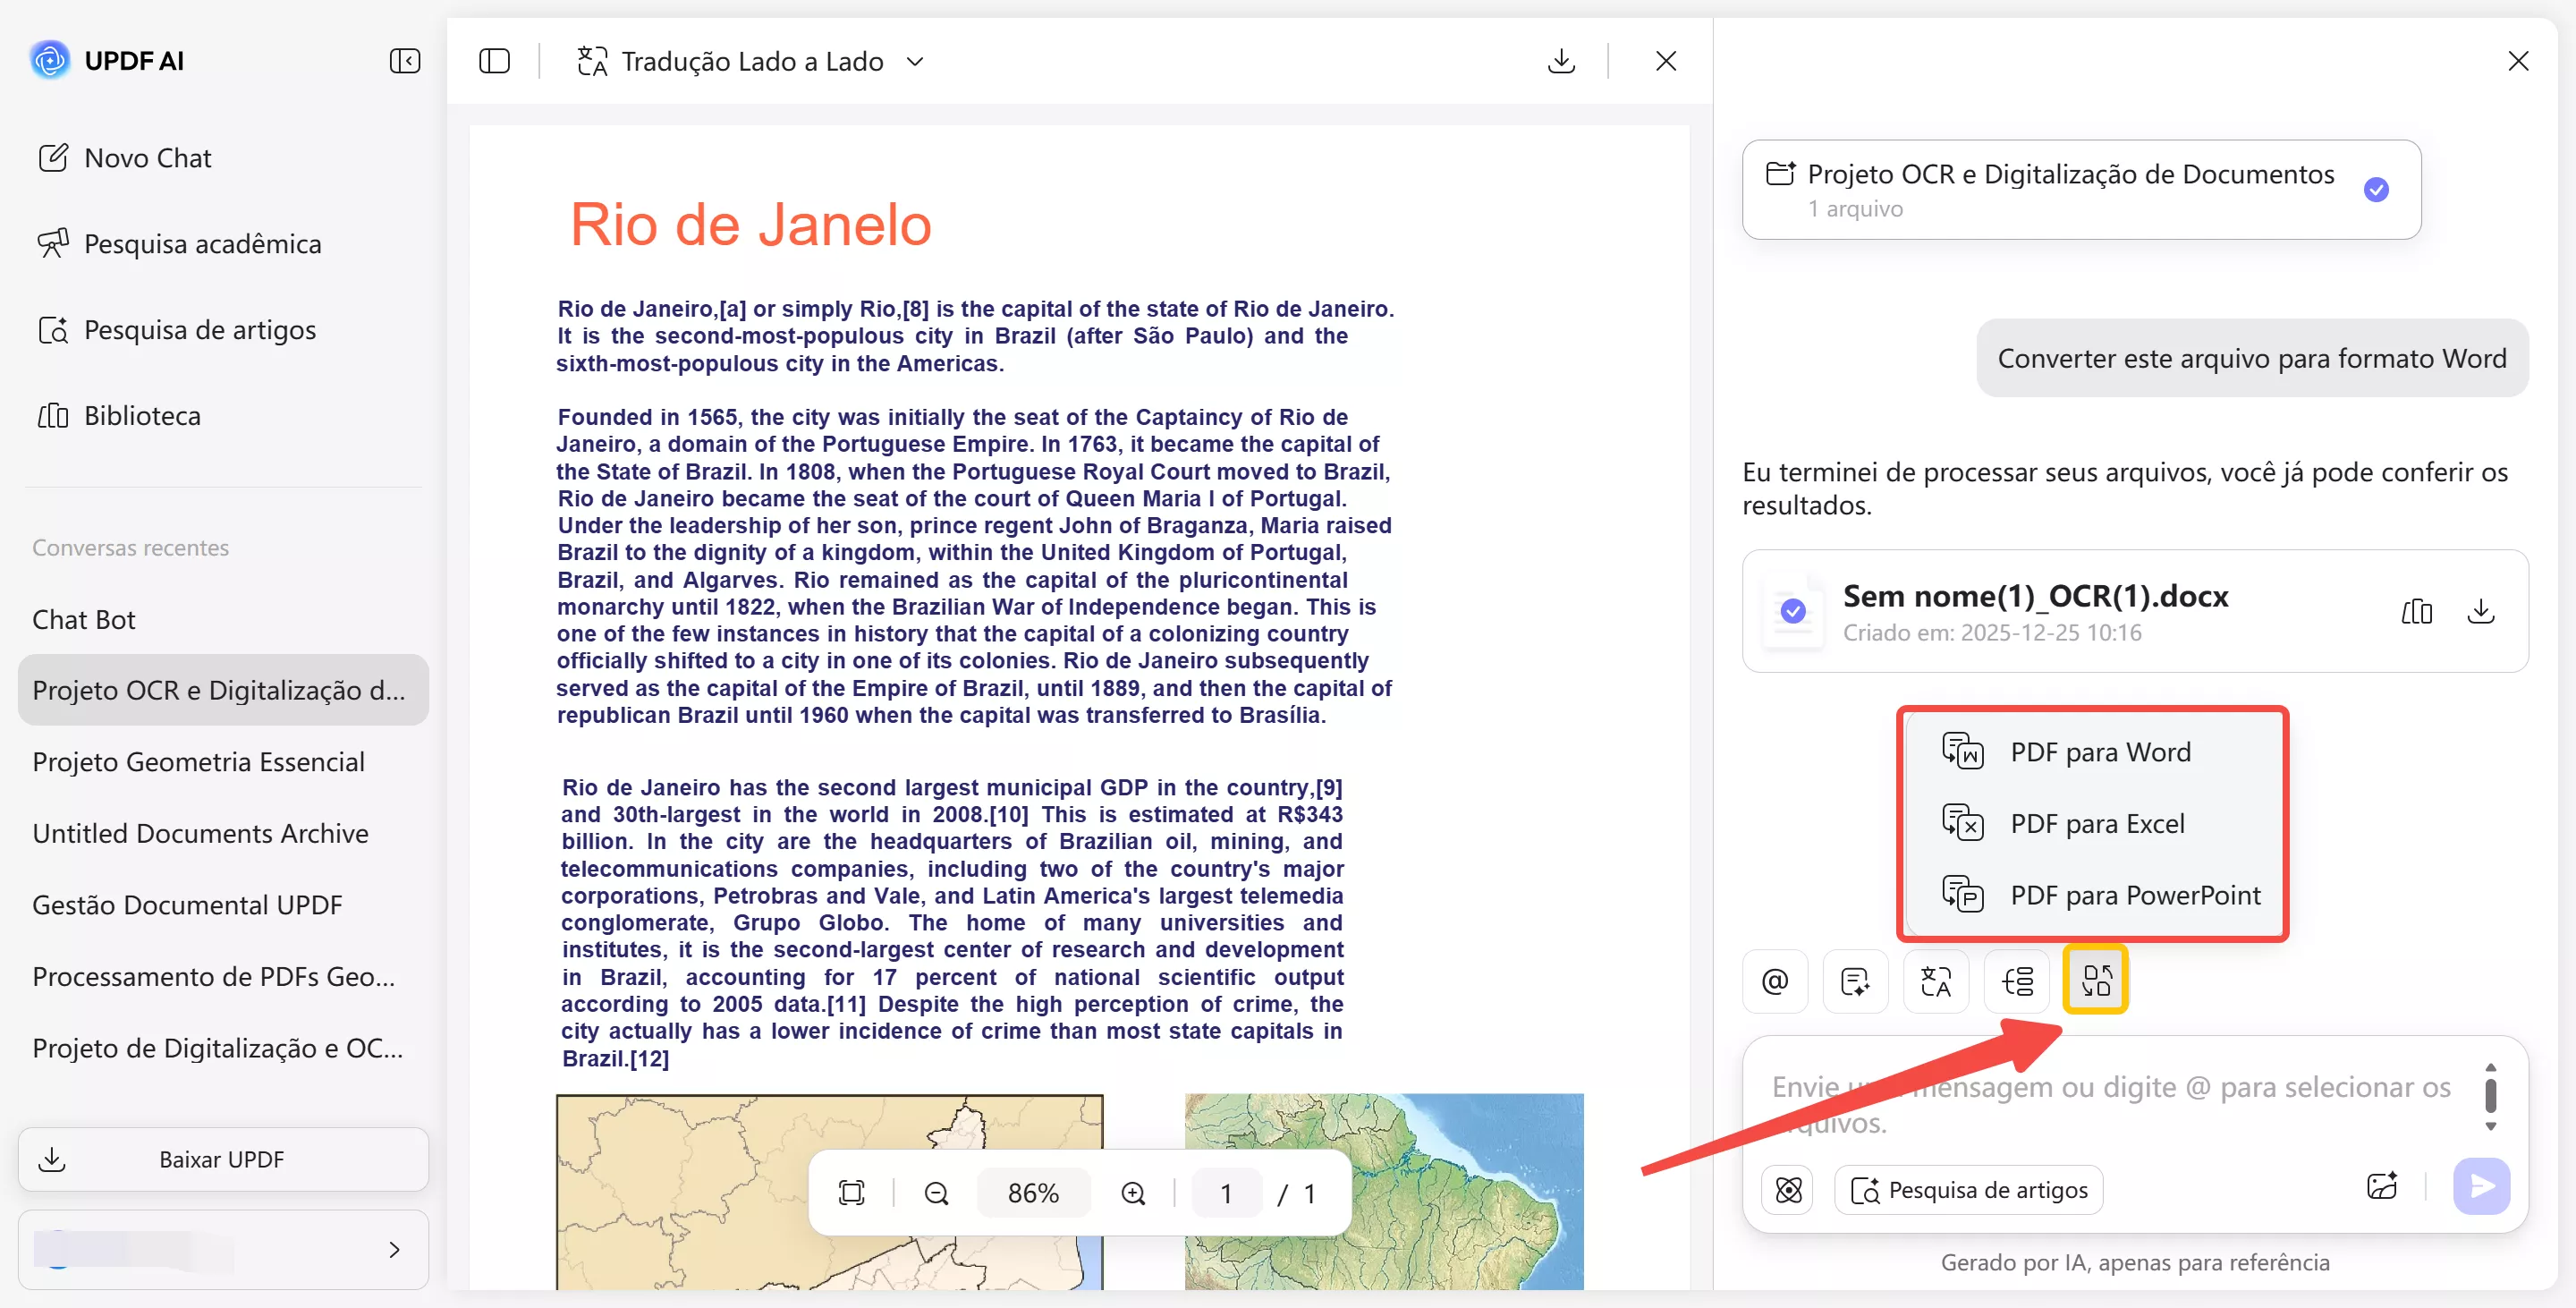This screenshot has height=1308, width=2576.
Task: Click the fit page icon in bottom toolbar
Action: [851, 1192]
